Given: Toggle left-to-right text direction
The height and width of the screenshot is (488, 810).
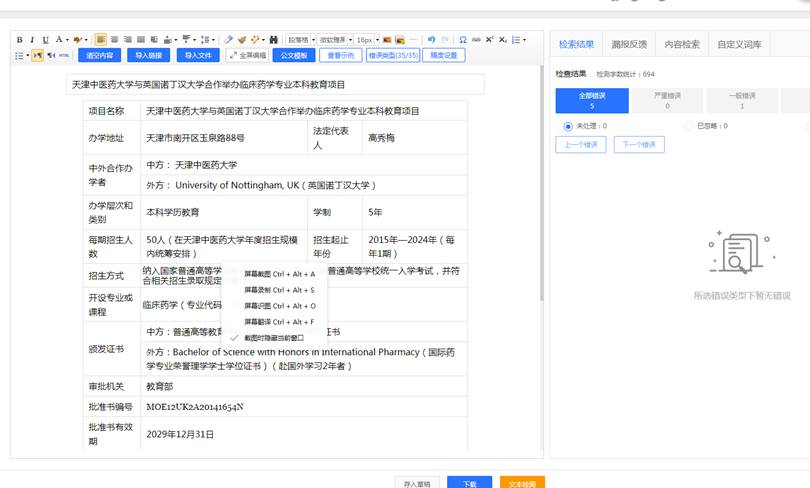Looking at the screenshot, I should 37,55.
